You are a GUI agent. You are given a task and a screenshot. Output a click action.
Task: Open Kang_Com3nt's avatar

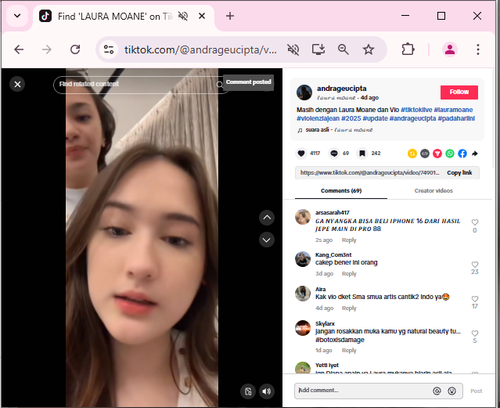click(303, 259)
